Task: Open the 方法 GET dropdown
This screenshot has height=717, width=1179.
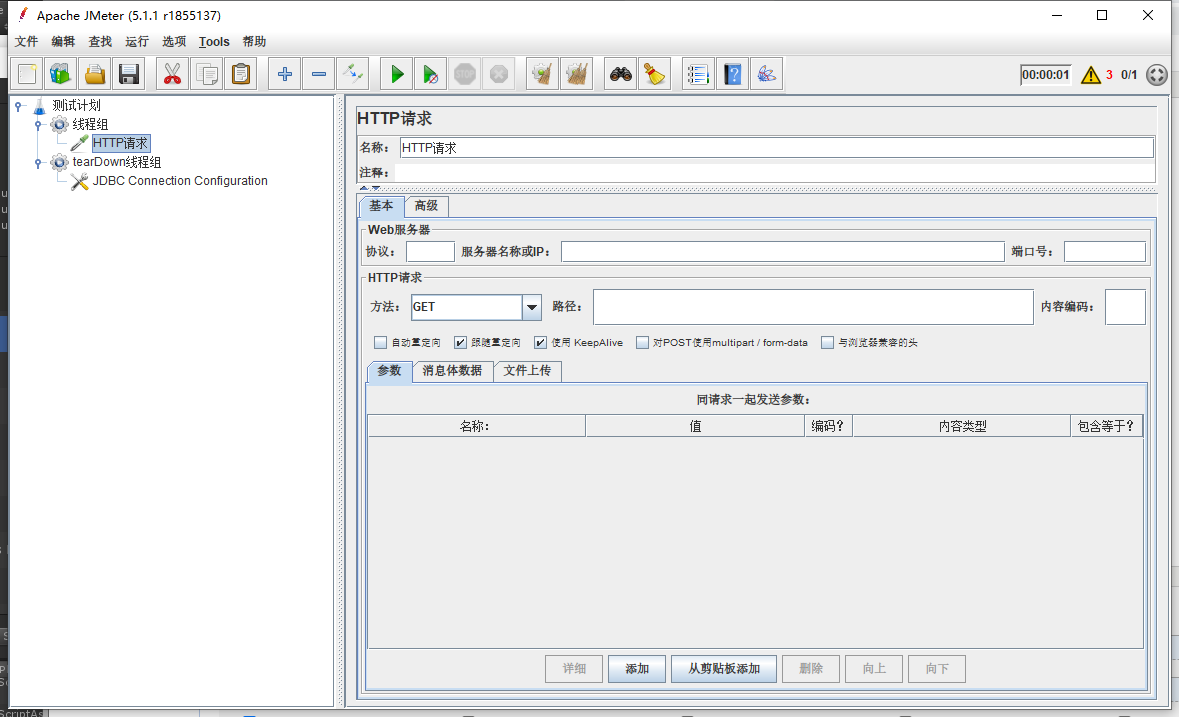Action: tap(532, 307)
